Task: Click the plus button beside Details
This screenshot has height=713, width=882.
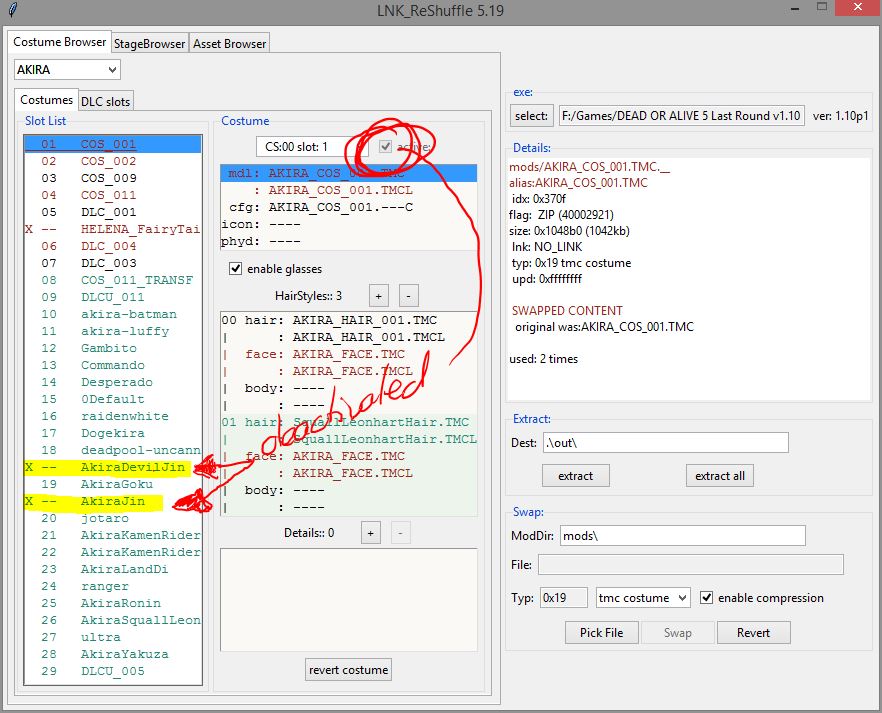Action: pos(371,533)
